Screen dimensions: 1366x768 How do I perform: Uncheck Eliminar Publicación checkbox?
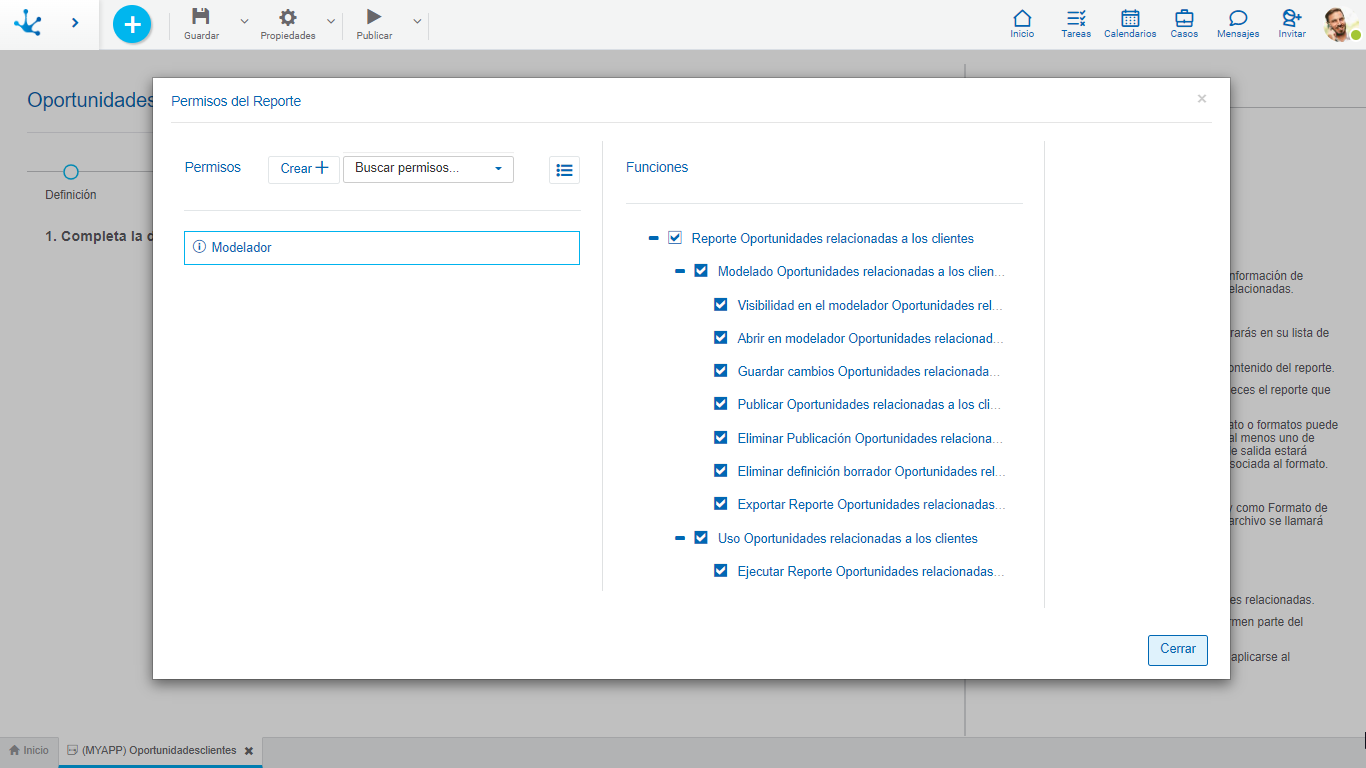[x=721, y=438]
